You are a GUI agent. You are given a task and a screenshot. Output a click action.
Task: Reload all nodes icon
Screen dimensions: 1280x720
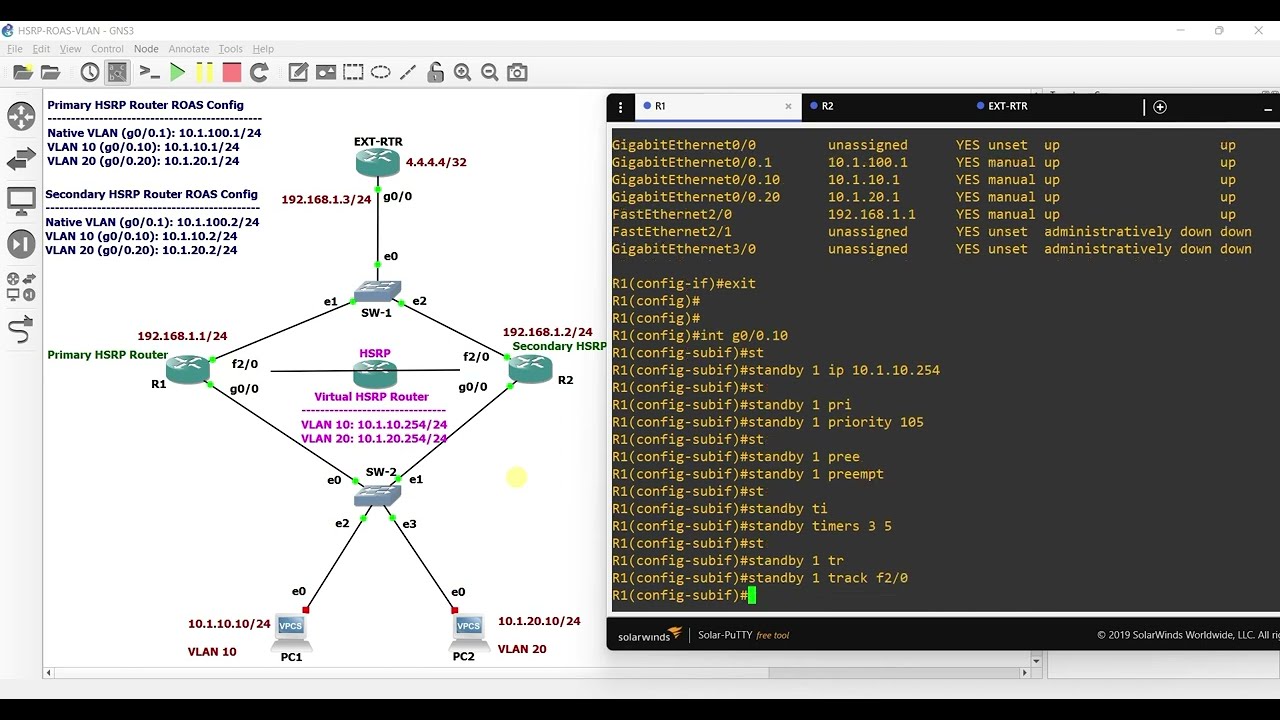coord(259,72)
